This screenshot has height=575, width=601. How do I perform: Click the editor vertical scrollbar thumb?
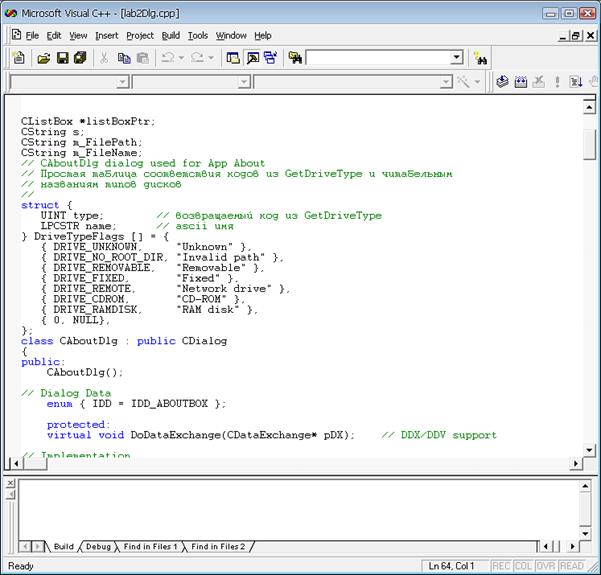(589, 144)
